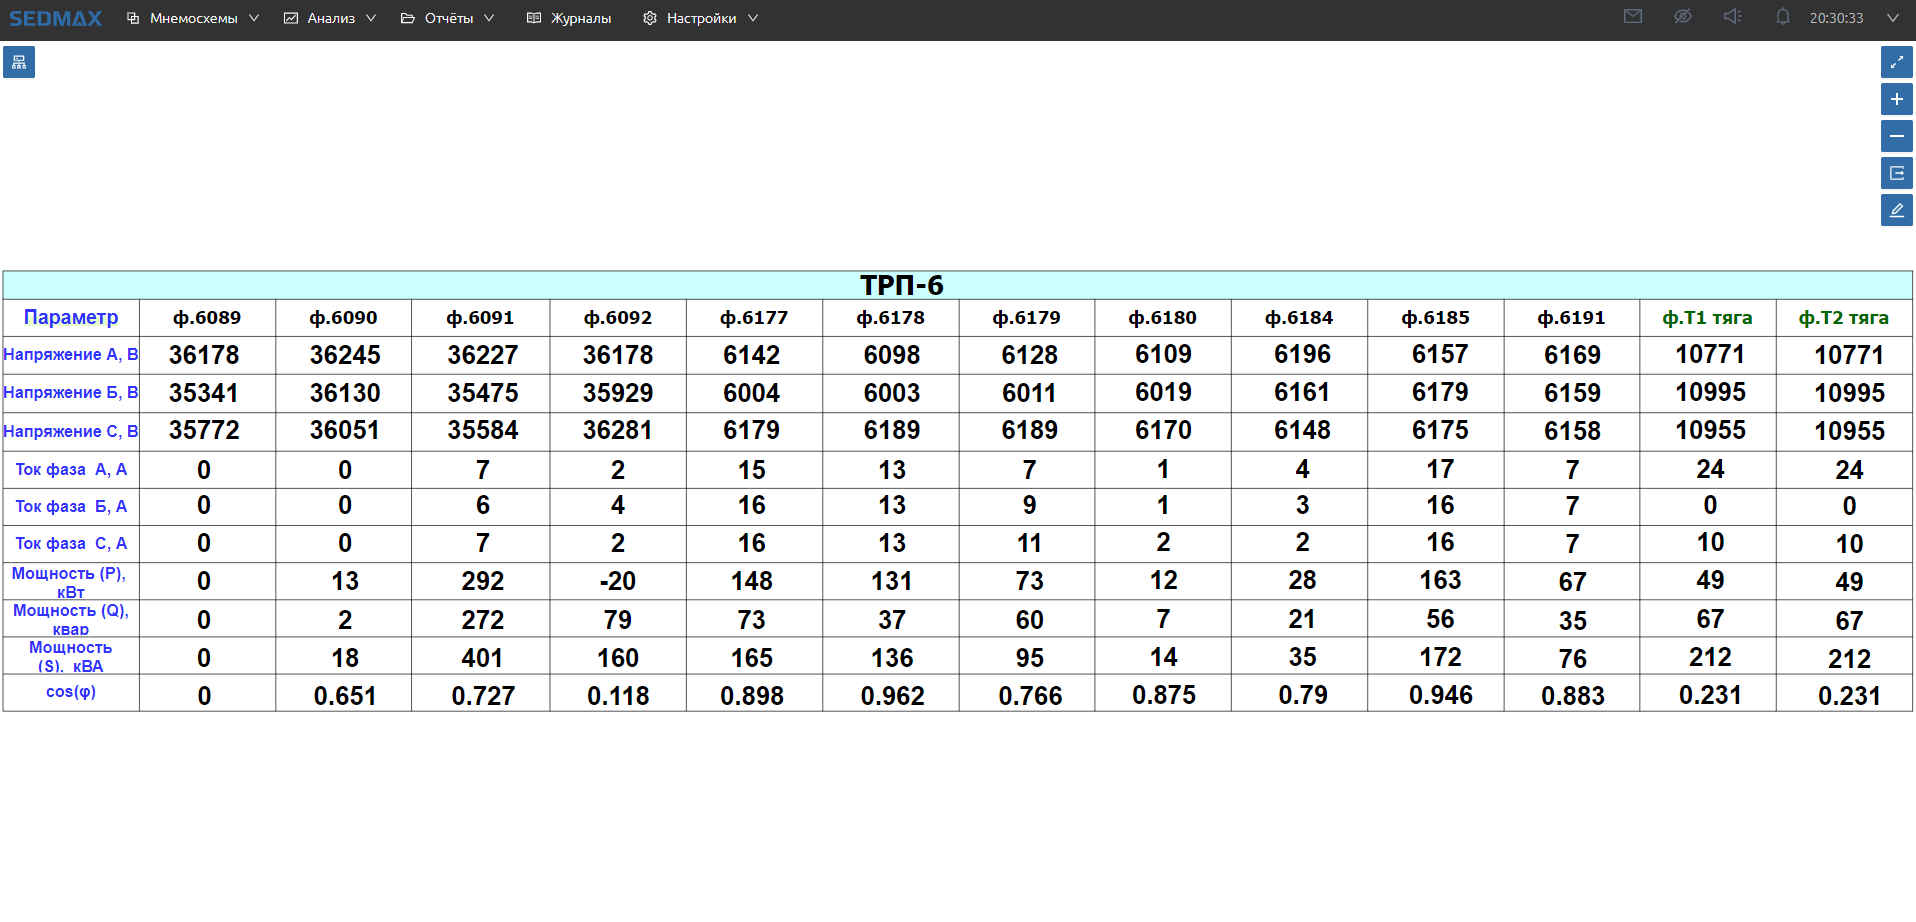Viewport: 1916px width, 922px height.
Task: Open the Настройки menu
Action: [700, 18]
